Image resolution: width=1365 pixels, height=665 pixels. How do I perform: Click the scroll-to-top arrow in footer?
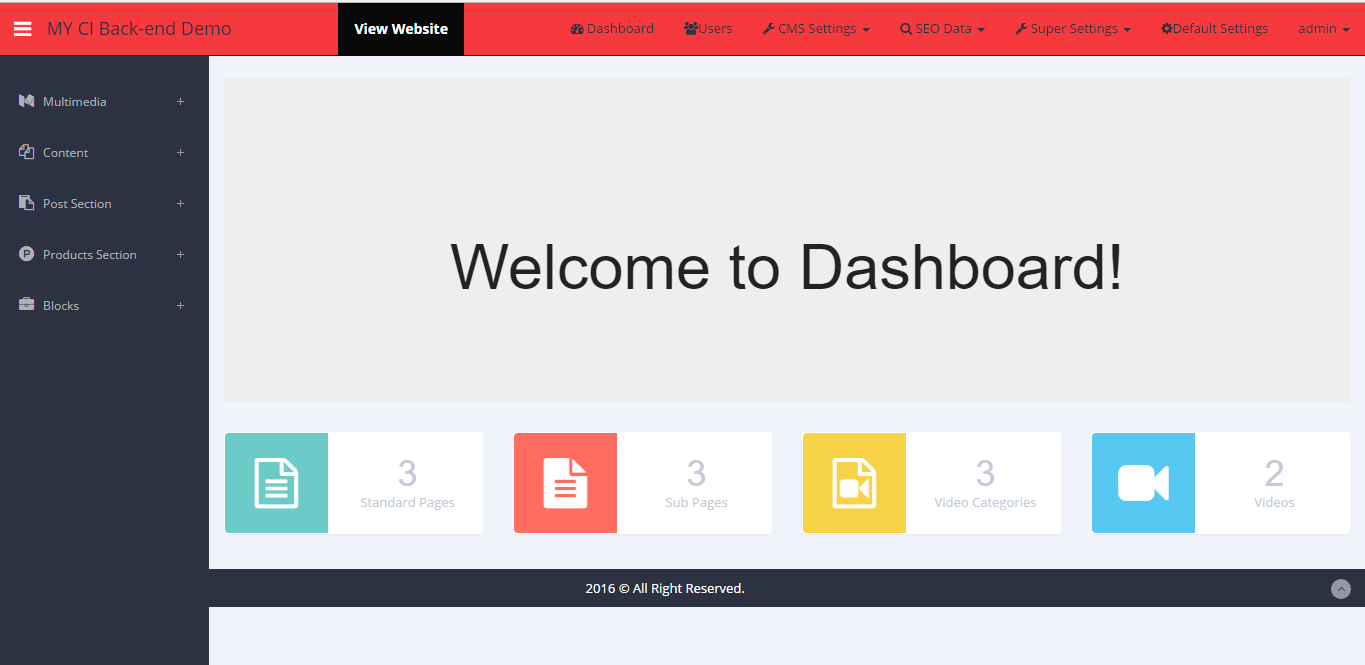click(1341, 589)
